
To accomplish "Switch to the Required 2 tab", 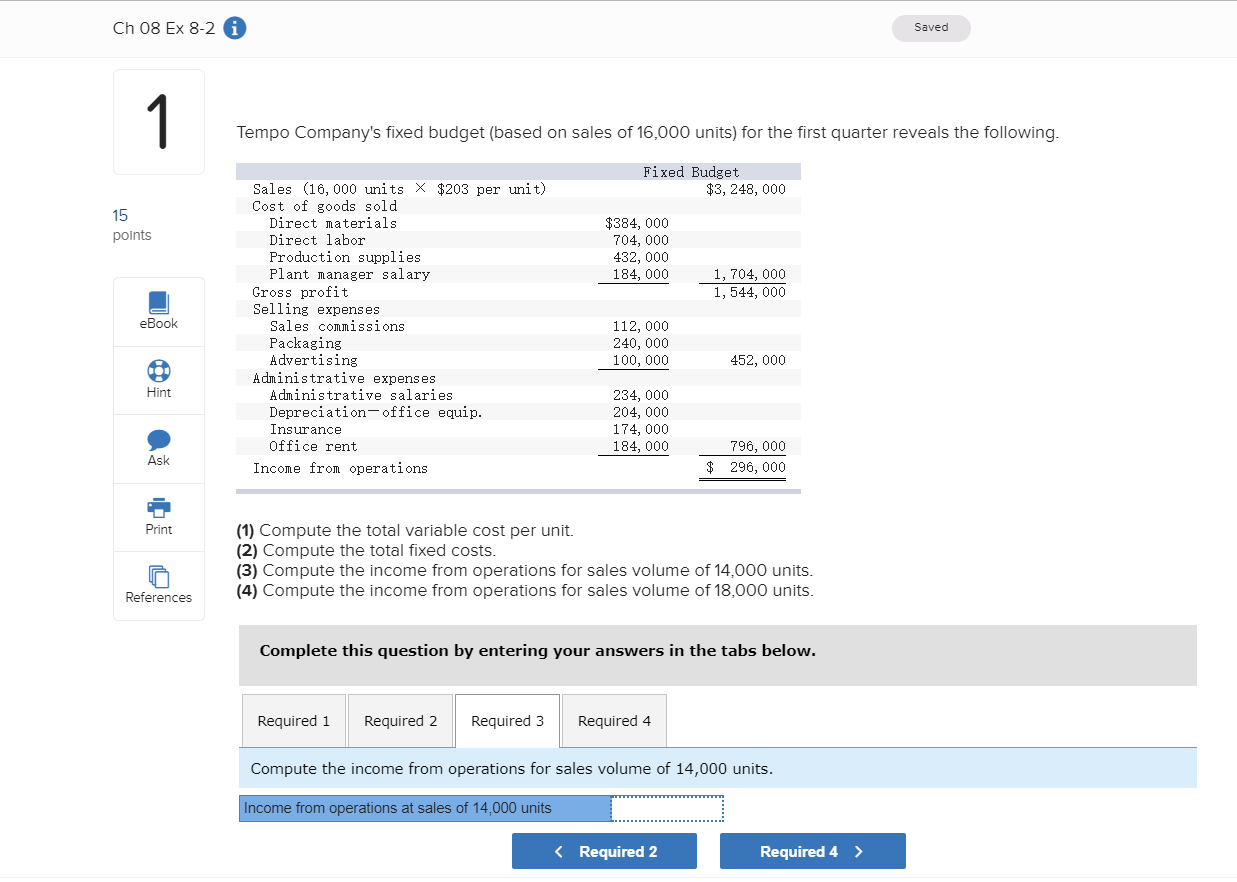I will point(400,720).
